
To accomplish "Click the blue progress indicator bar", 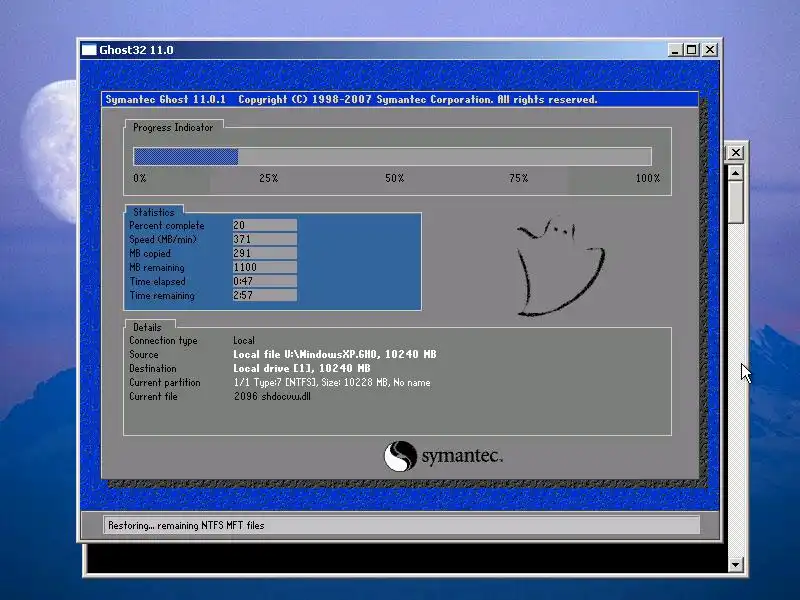I will pos(186,157).
